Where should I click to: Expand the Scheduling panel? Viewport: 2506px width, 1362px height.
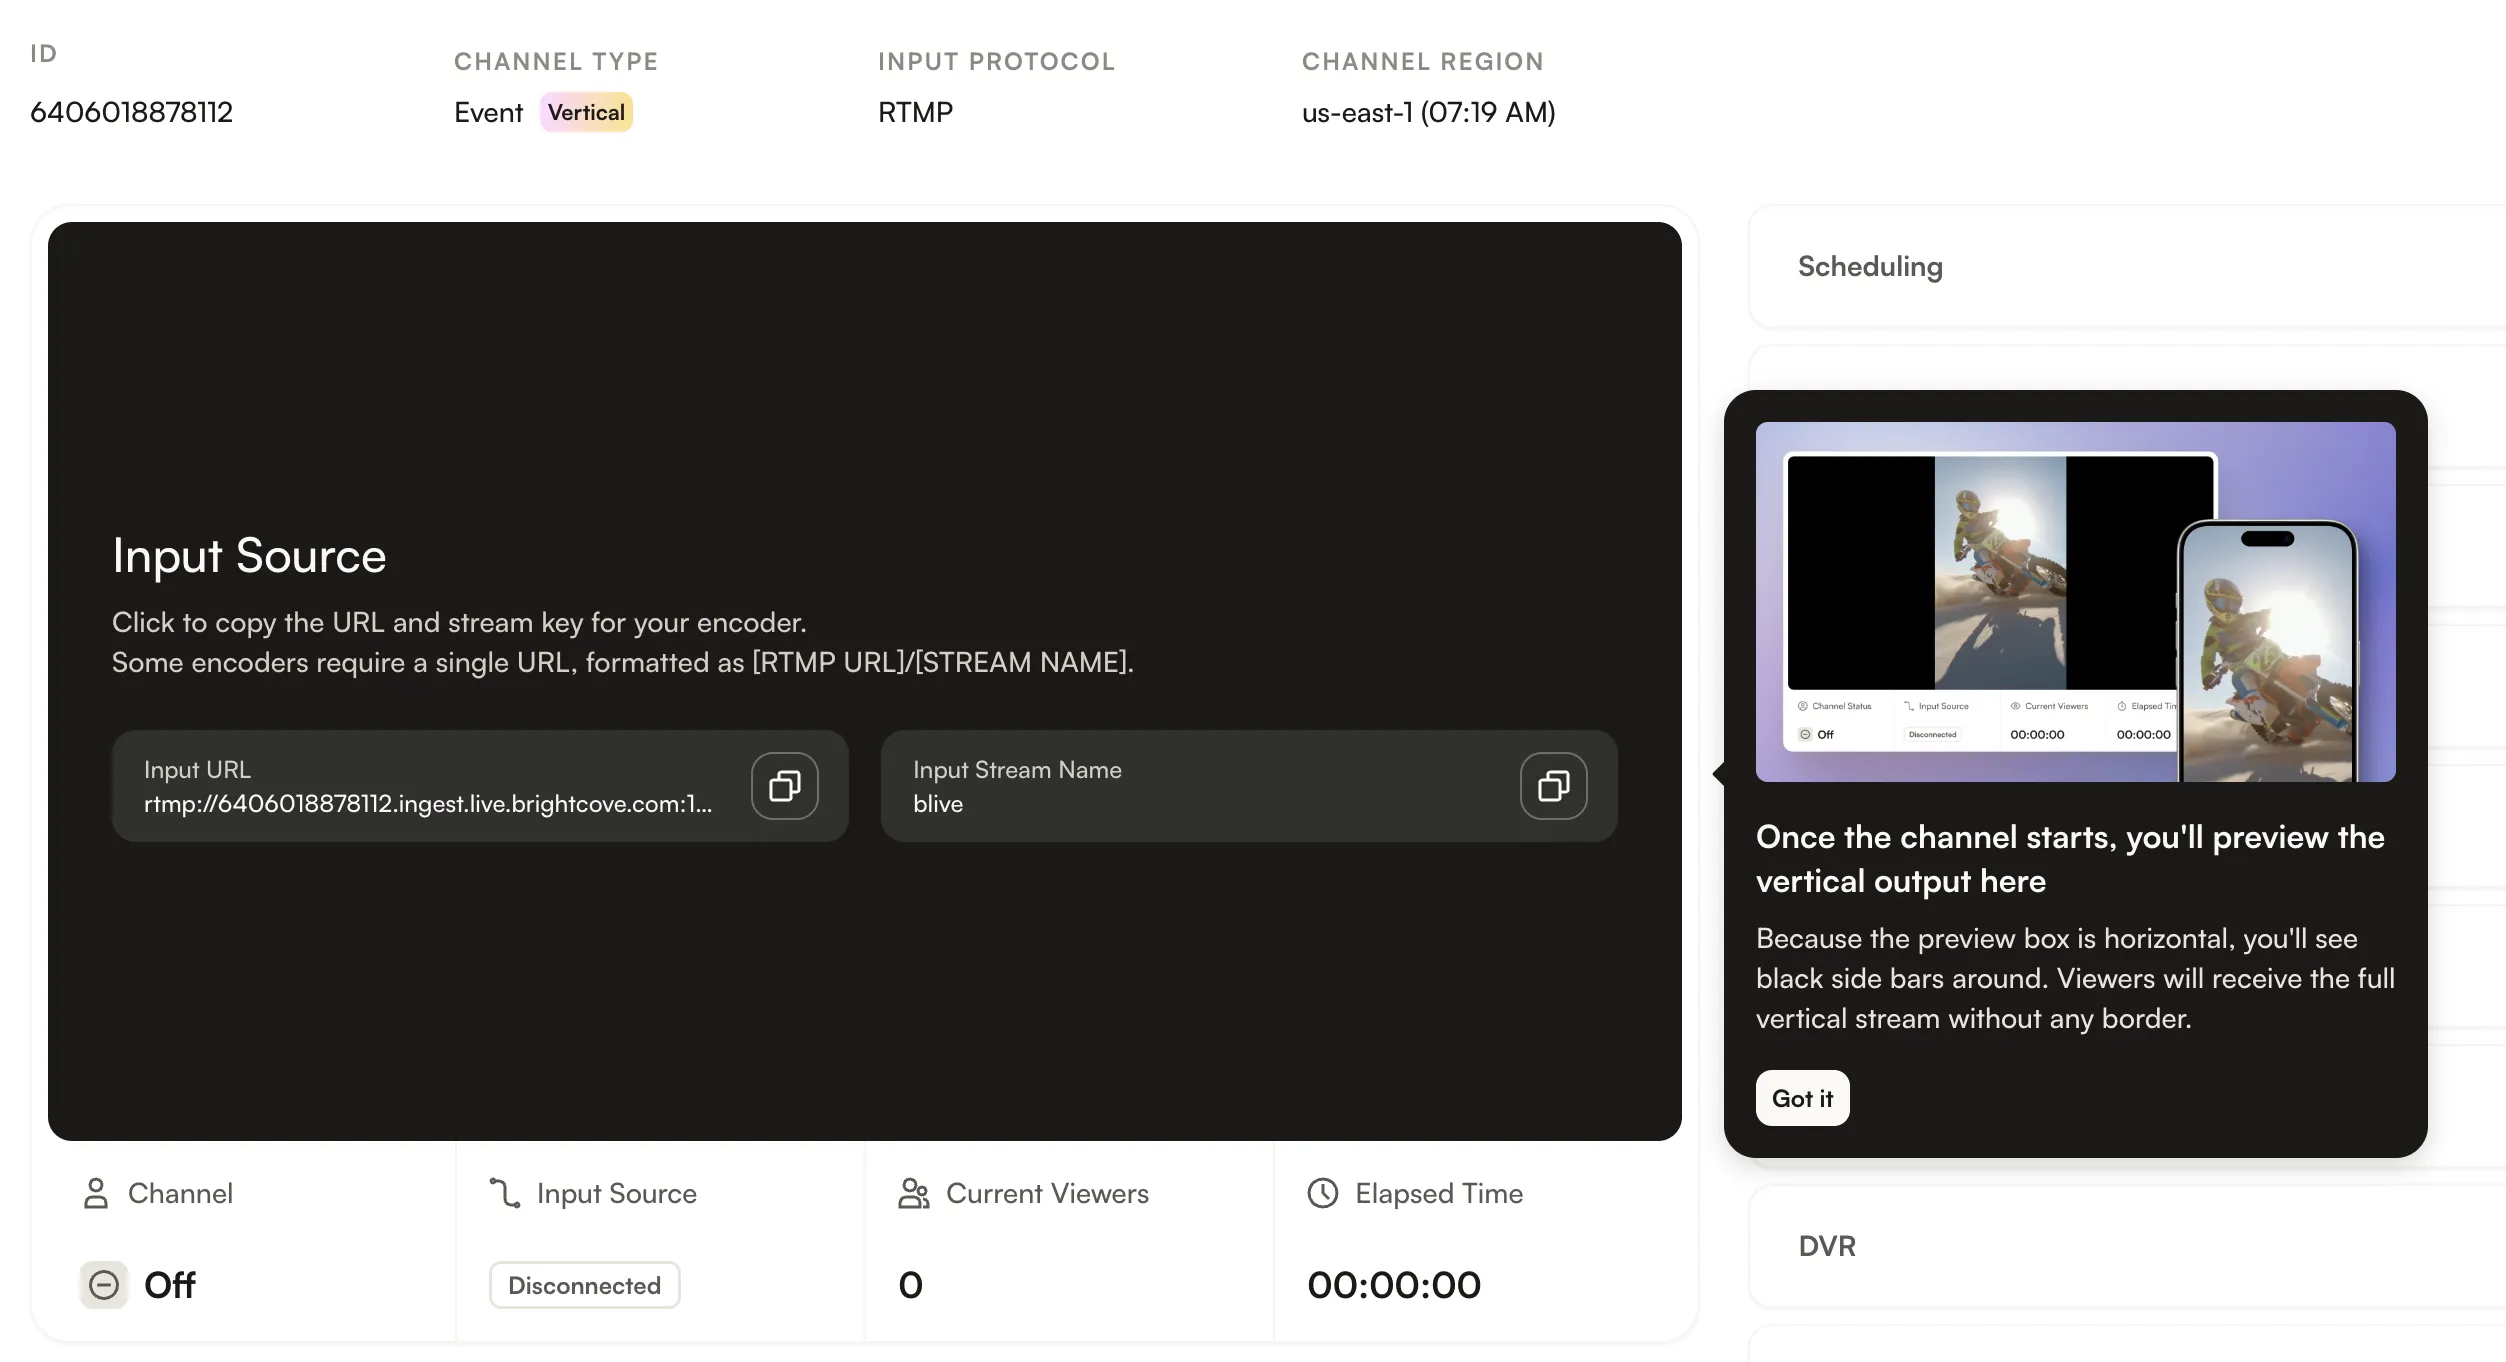pos(2127,267)
